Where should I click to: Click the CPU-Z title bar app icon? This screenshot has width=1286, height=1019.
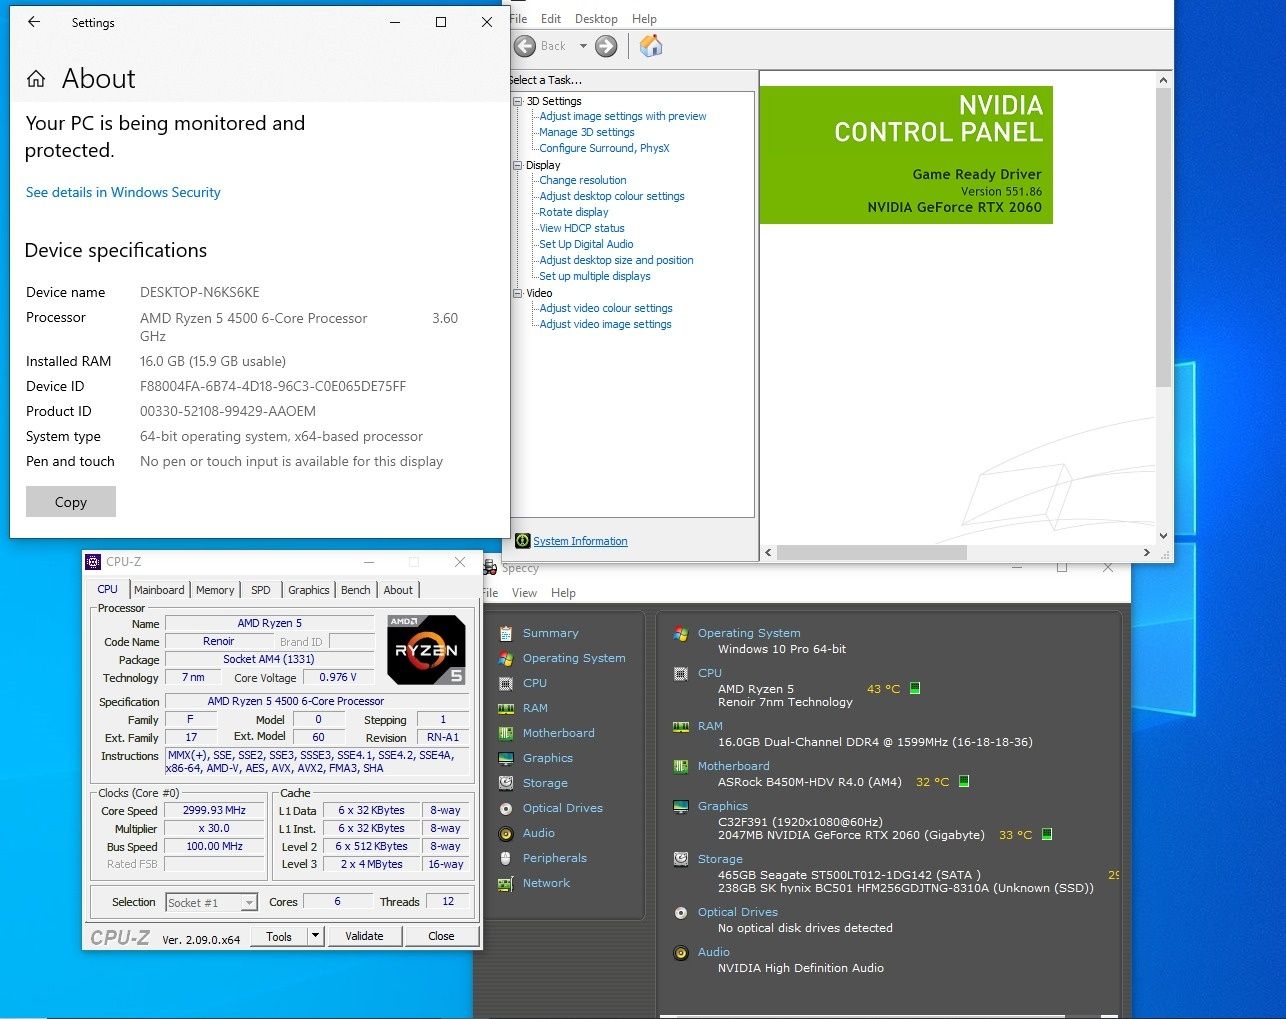93,562
